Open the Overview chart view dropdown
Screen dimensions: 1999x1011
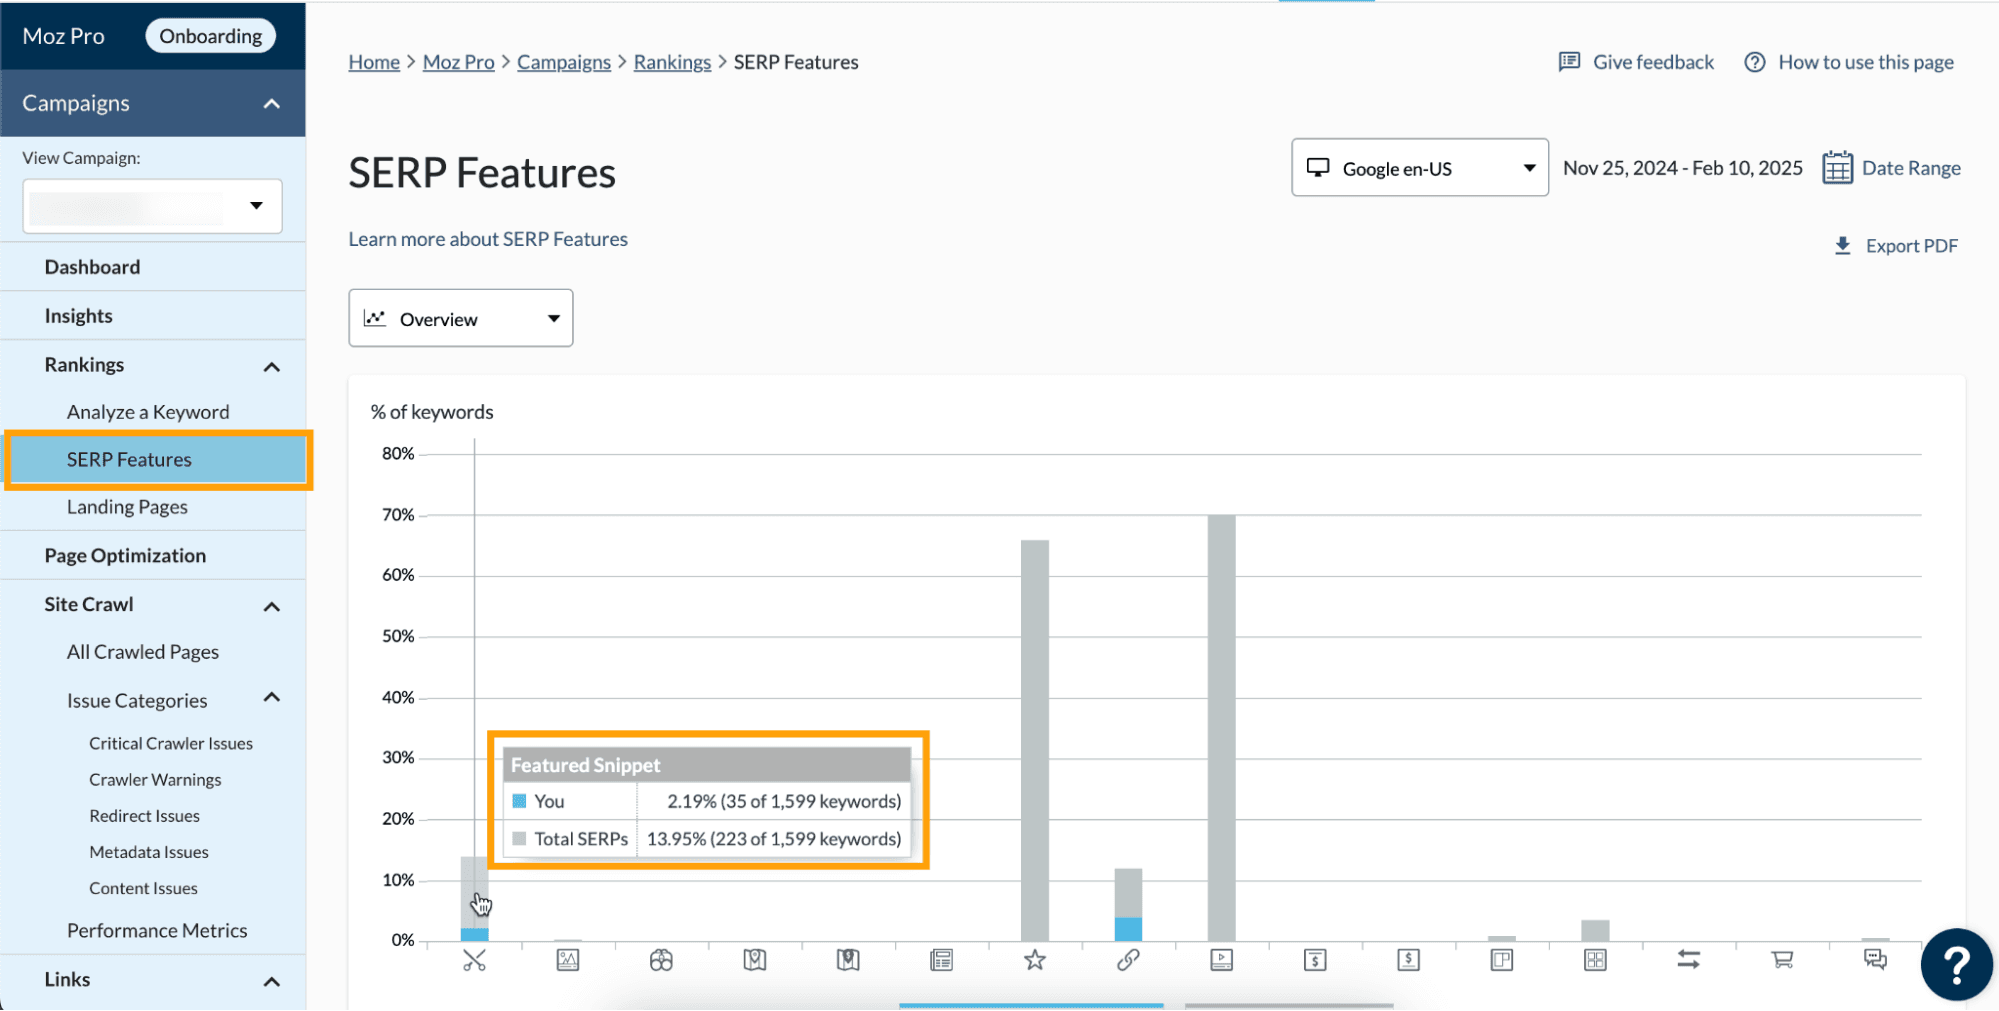pyautogui.click(x=460, y=319)
